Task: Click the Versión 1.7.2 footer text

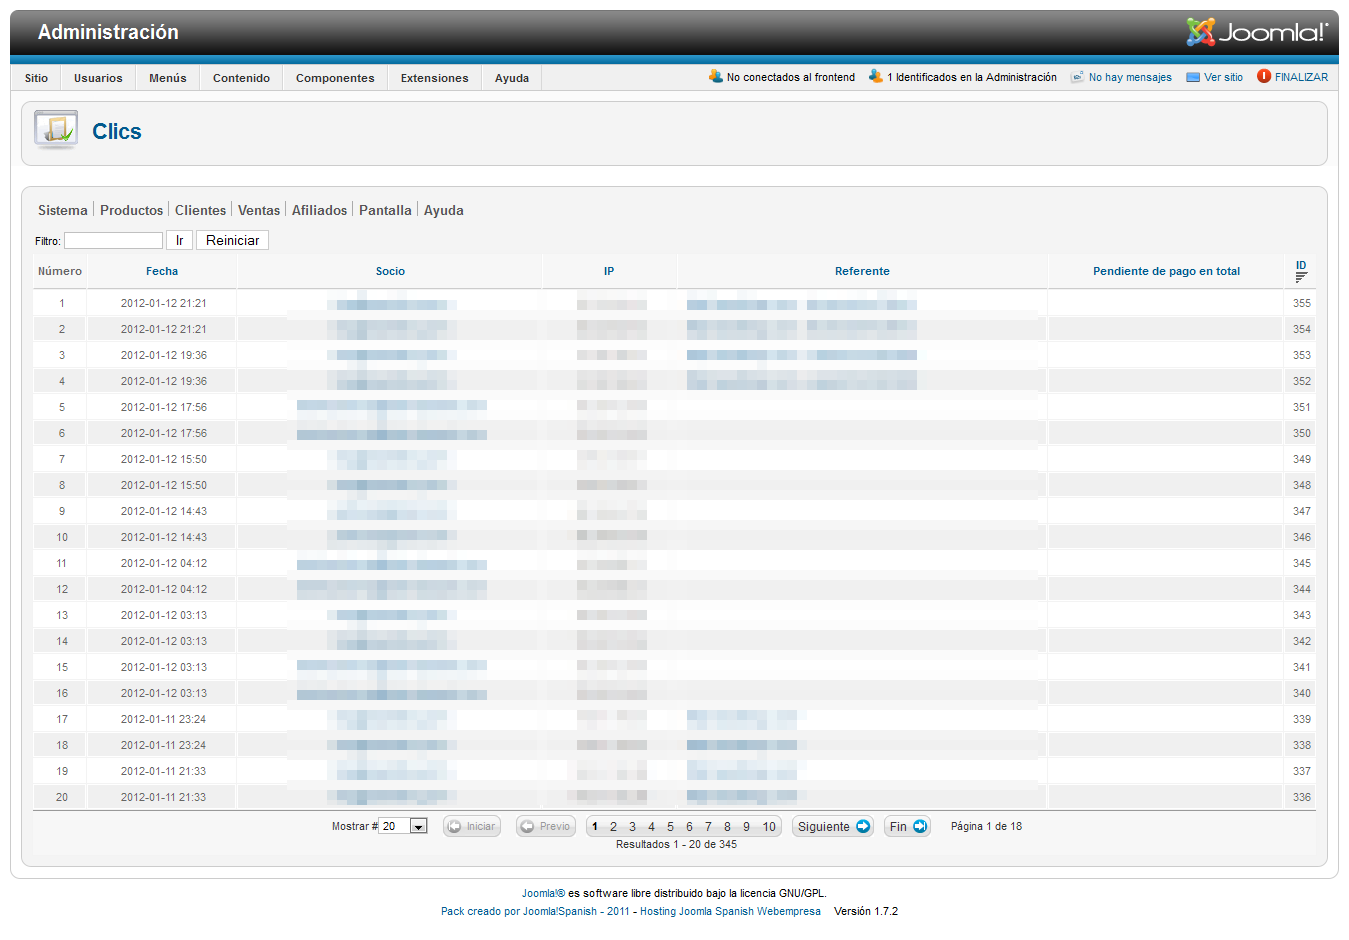Action: (x=866, y=912)
